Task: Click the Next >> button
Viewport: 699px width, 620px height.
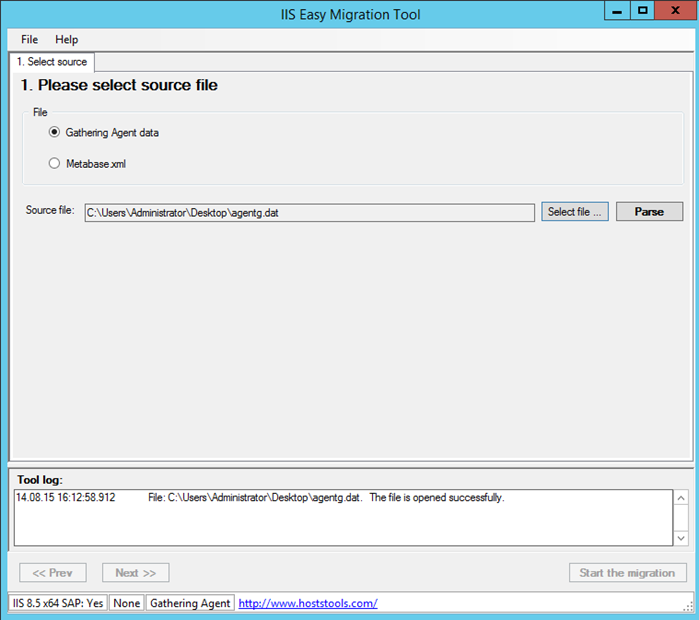Action: point(136,573)
